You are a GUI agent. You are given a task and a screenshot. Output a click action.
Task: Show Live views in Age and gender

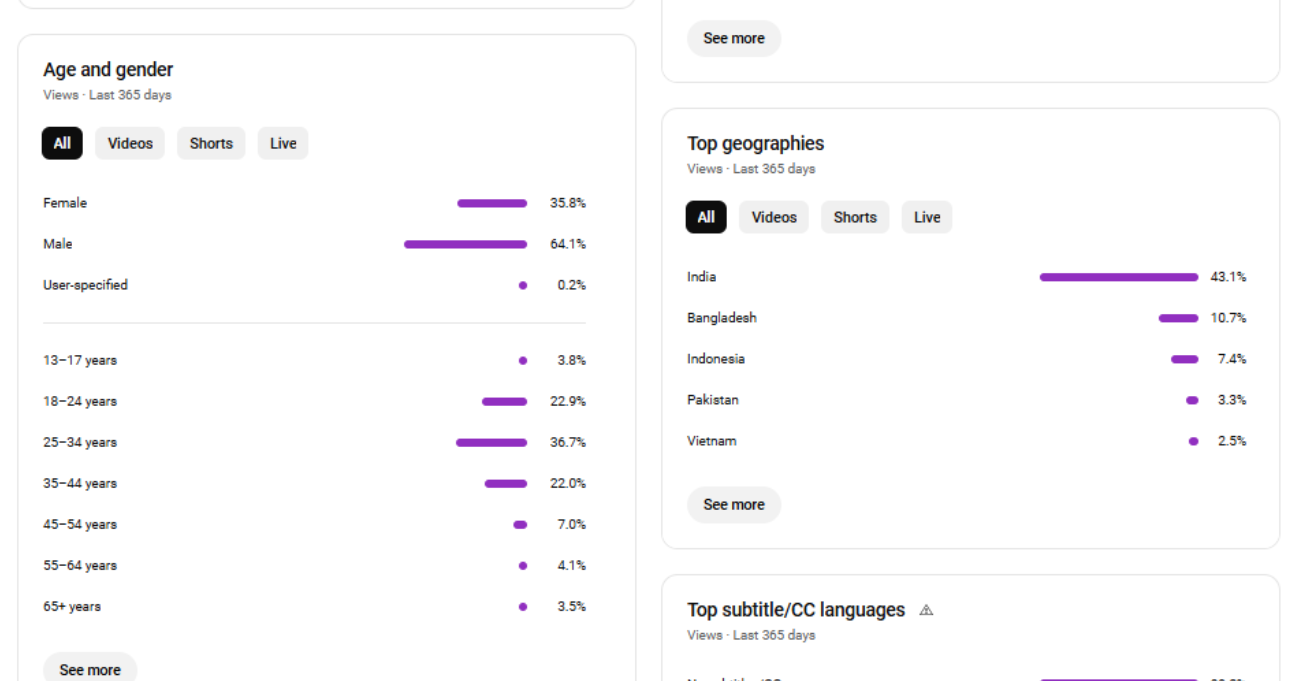(x=283, y=143)
